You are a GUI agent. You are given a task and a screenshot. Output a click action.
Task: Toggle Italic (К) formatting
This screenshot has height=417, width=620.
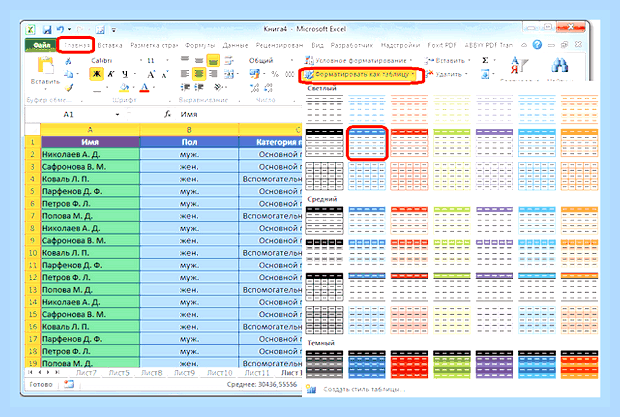click(x=111, y=74)
